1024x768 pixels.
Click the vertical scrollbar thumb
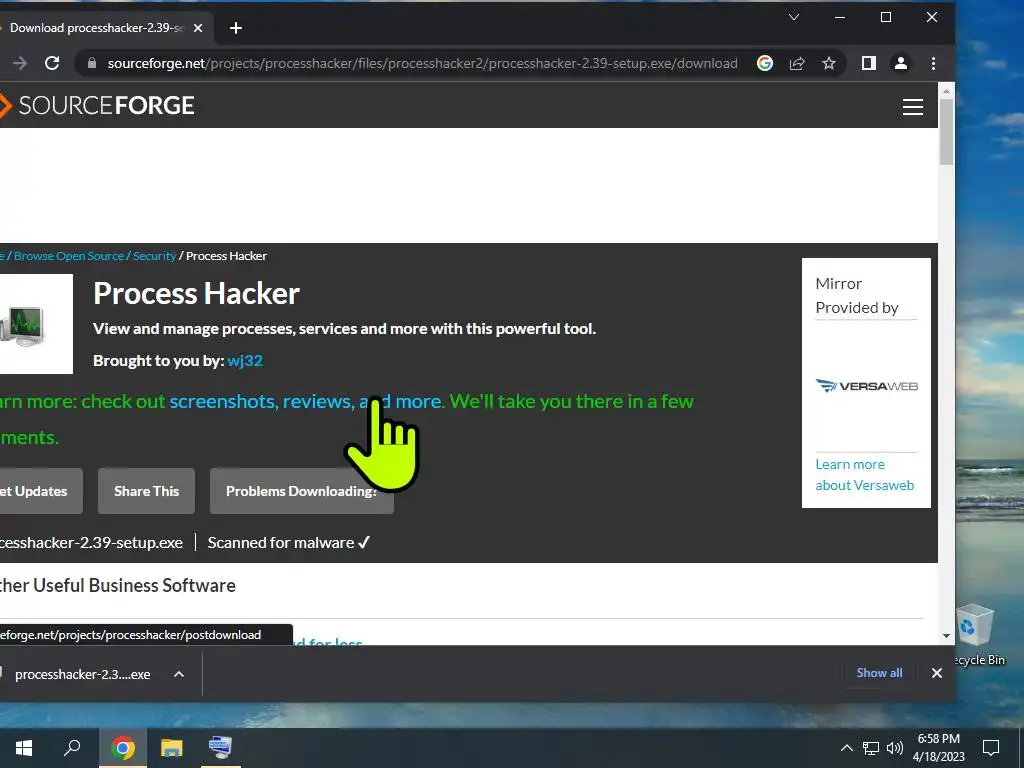(x=946, y=132)
